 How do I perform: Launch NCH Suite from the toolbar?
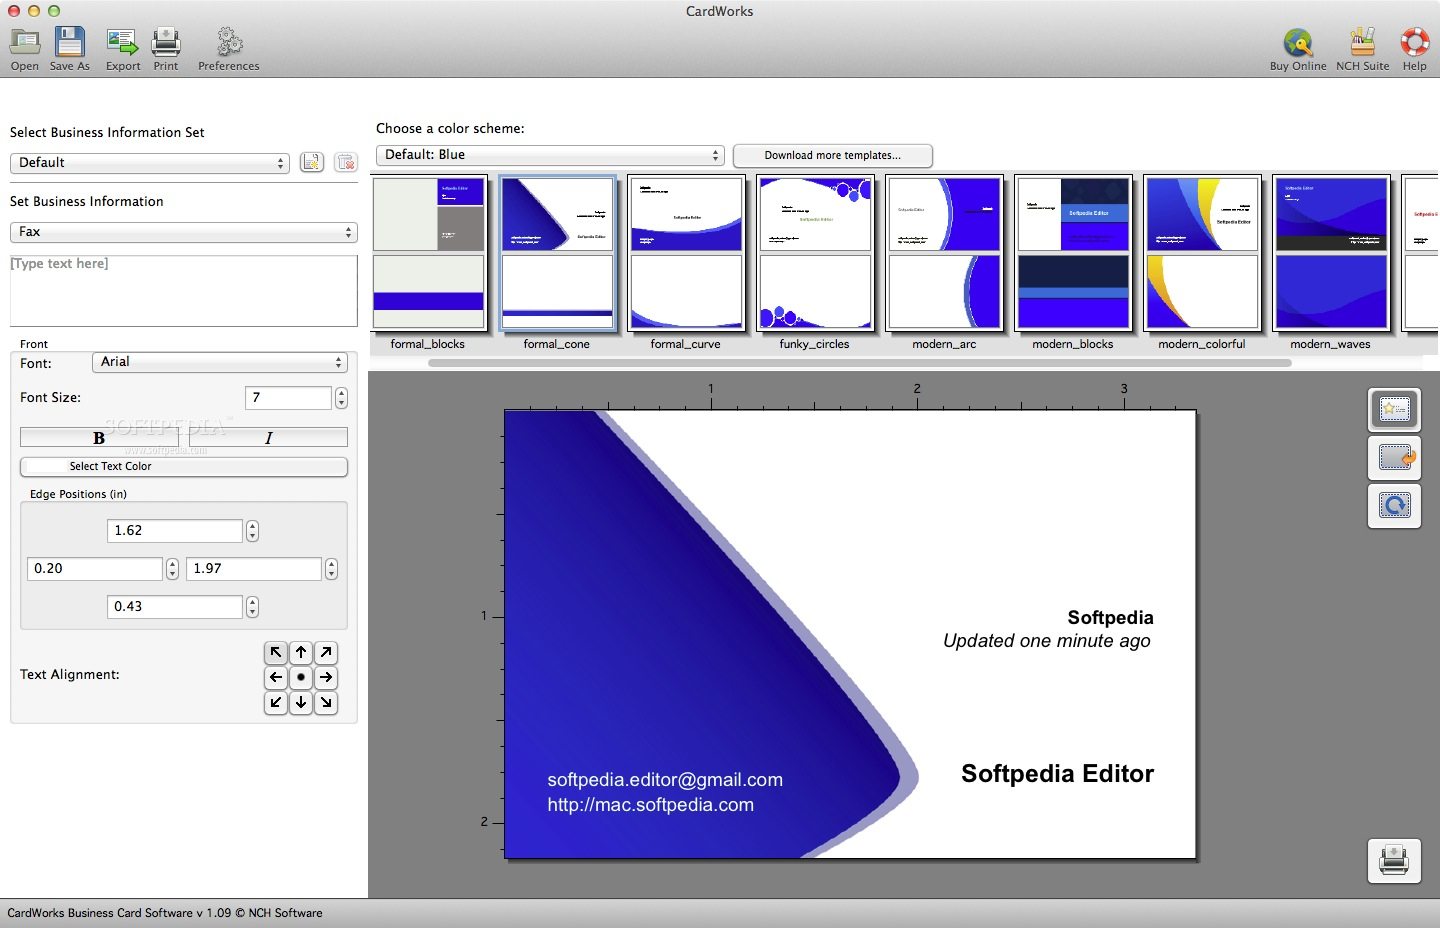point(1362,46)
